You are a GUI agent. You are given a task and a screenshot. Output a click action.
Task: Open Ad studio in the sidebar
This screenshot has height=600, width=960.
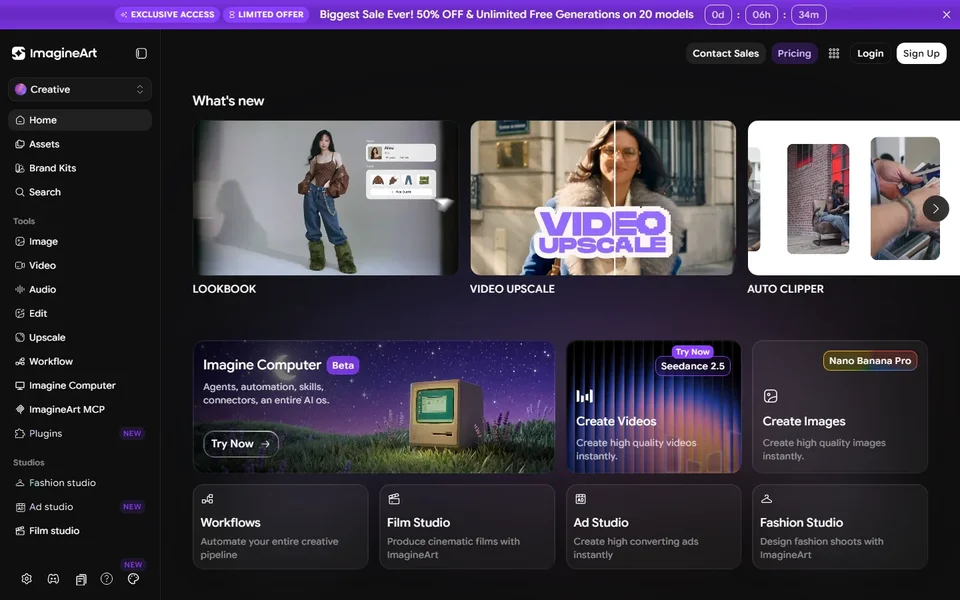click(x=80, y=506)
